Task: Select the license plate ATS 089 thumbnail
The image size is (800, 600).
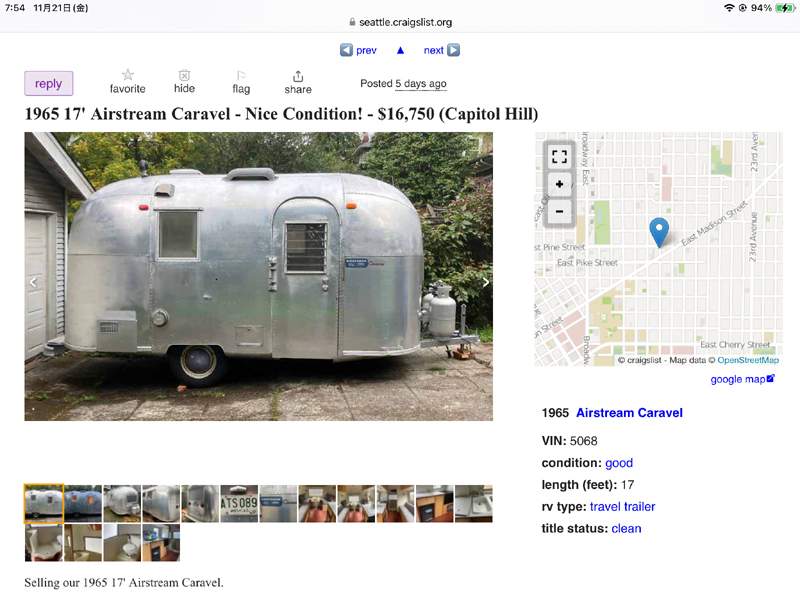Action: 239,504
